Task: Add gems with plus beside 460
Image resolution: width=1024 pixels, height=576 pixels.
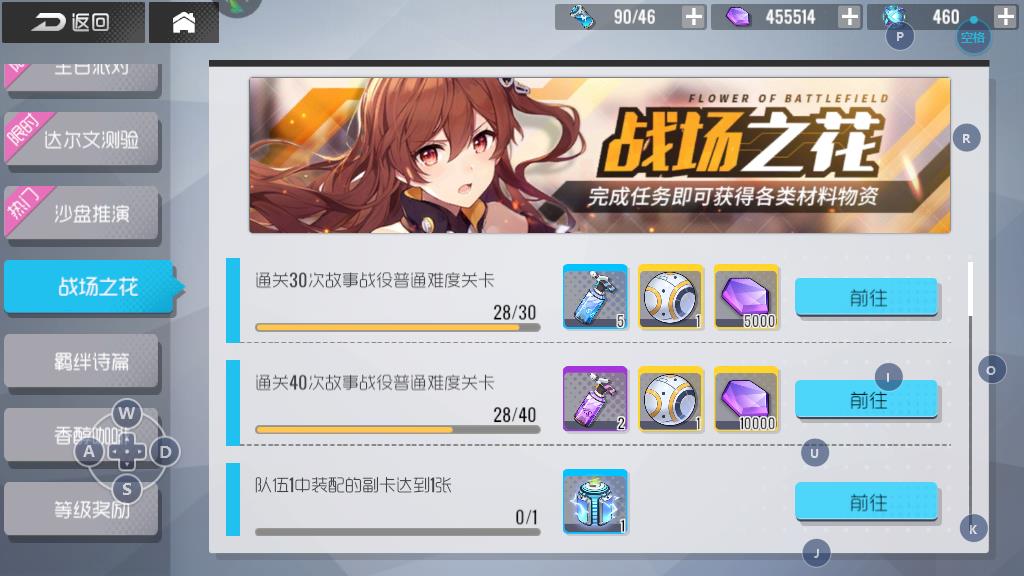Action: [x=1005, y=17]
